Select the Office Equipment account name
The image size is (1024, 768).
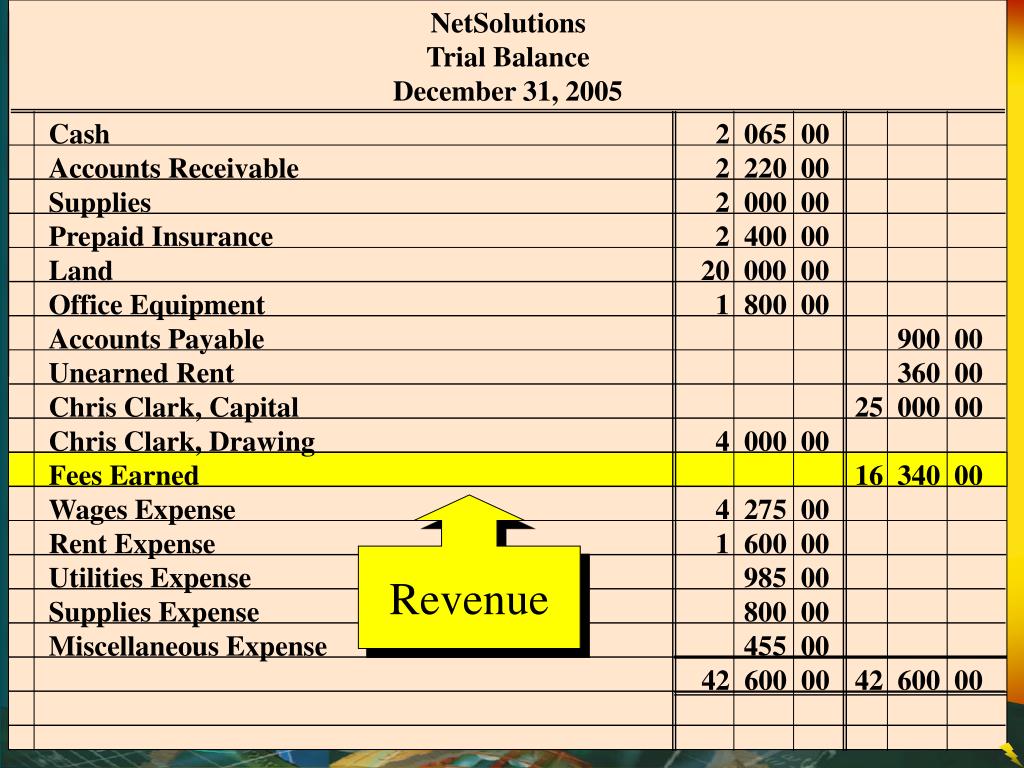point(157,305)
